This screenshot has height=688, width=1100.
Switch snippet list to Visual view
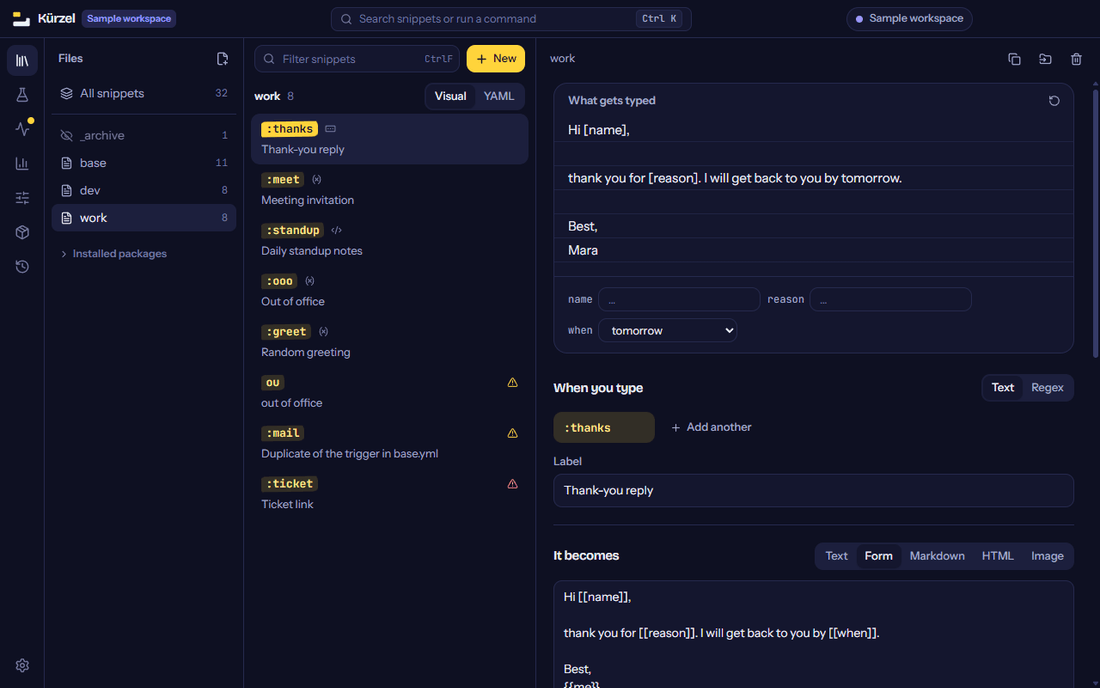click(450, 97)
